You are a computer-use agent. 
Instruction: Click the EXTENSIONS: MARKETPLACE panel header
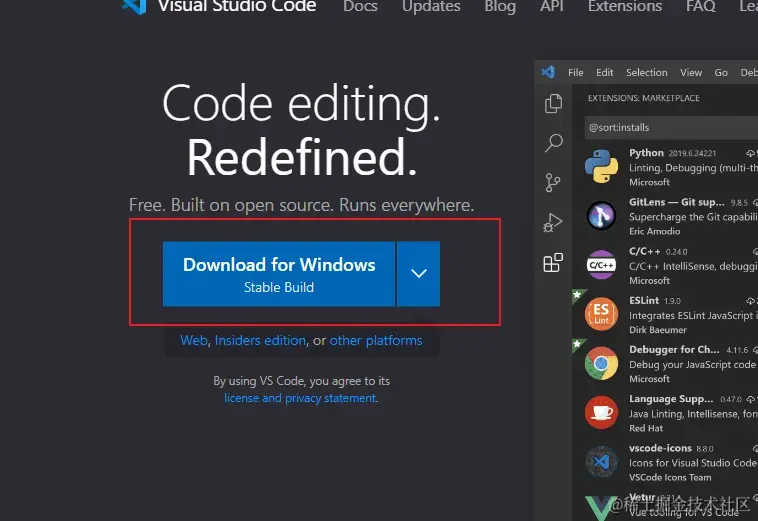coord(643,98)
